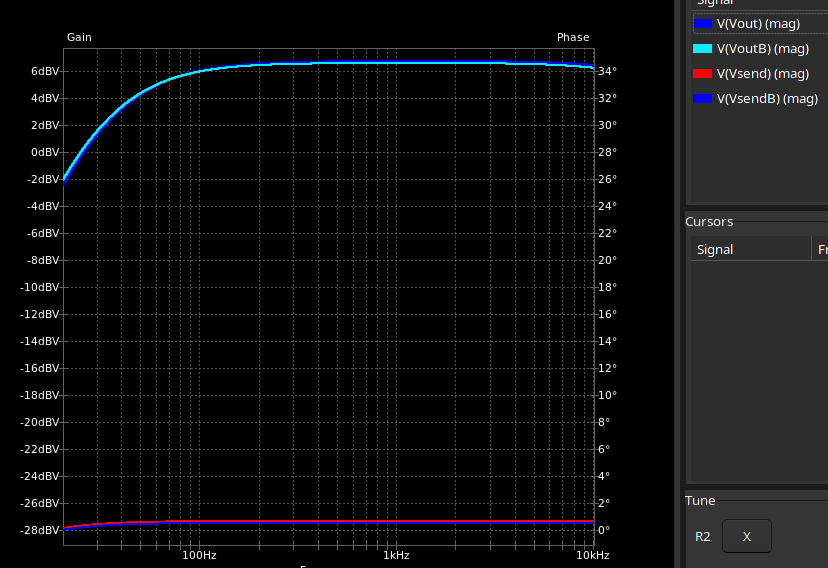Select the V(VoutB) (mag) signal row

(x=760, y=49)
